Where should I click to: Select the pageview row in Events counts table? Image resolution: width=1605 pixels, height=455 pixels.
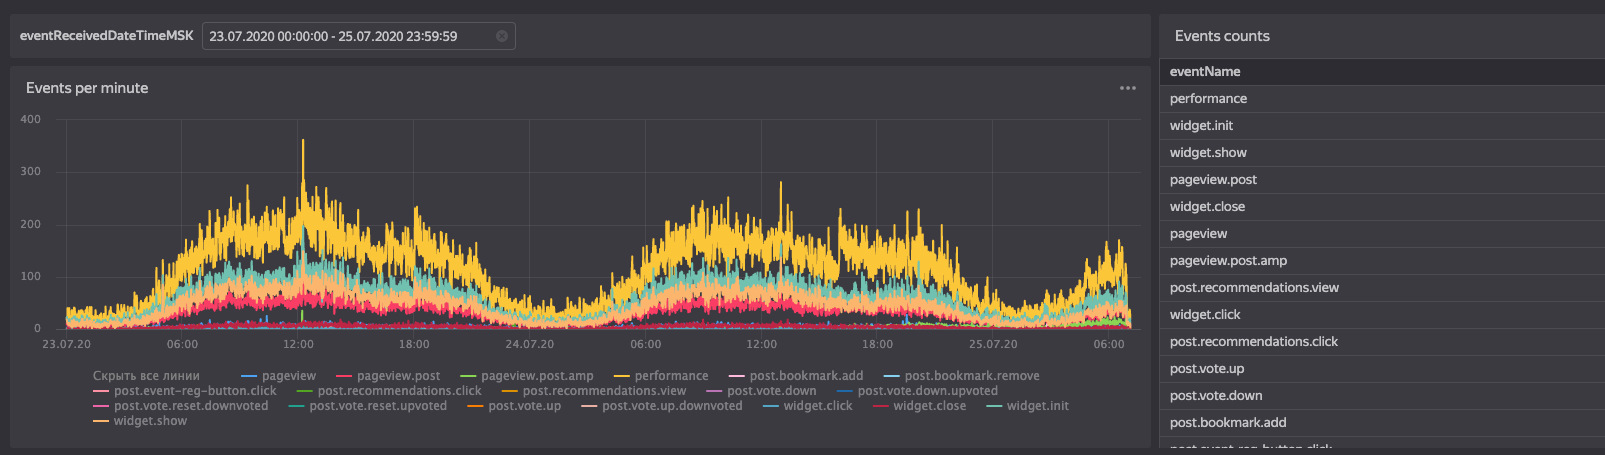1382,234
